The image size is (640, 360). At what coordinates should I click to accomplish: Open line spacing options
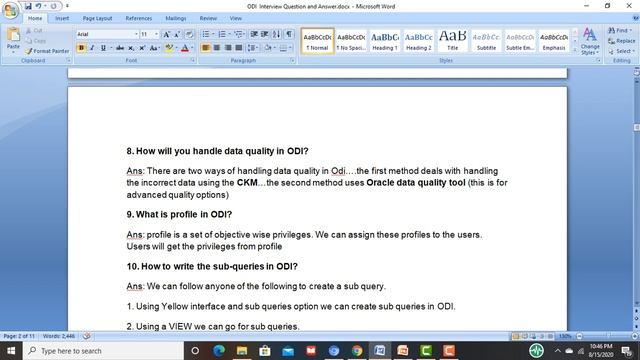(x=252, y=48)
